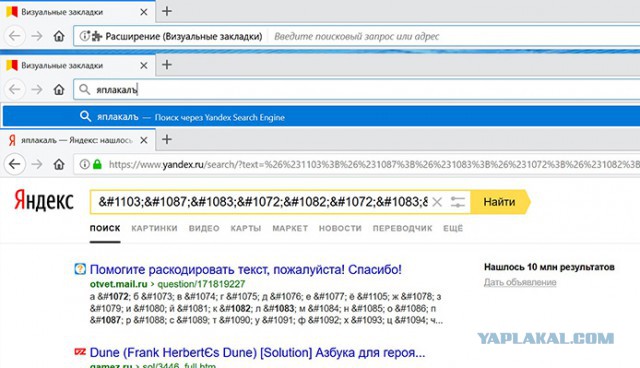Click the Яндекс logo
The width and height of the screenshot is (640, 368).
pyautogui.click(x=44, y=201)
